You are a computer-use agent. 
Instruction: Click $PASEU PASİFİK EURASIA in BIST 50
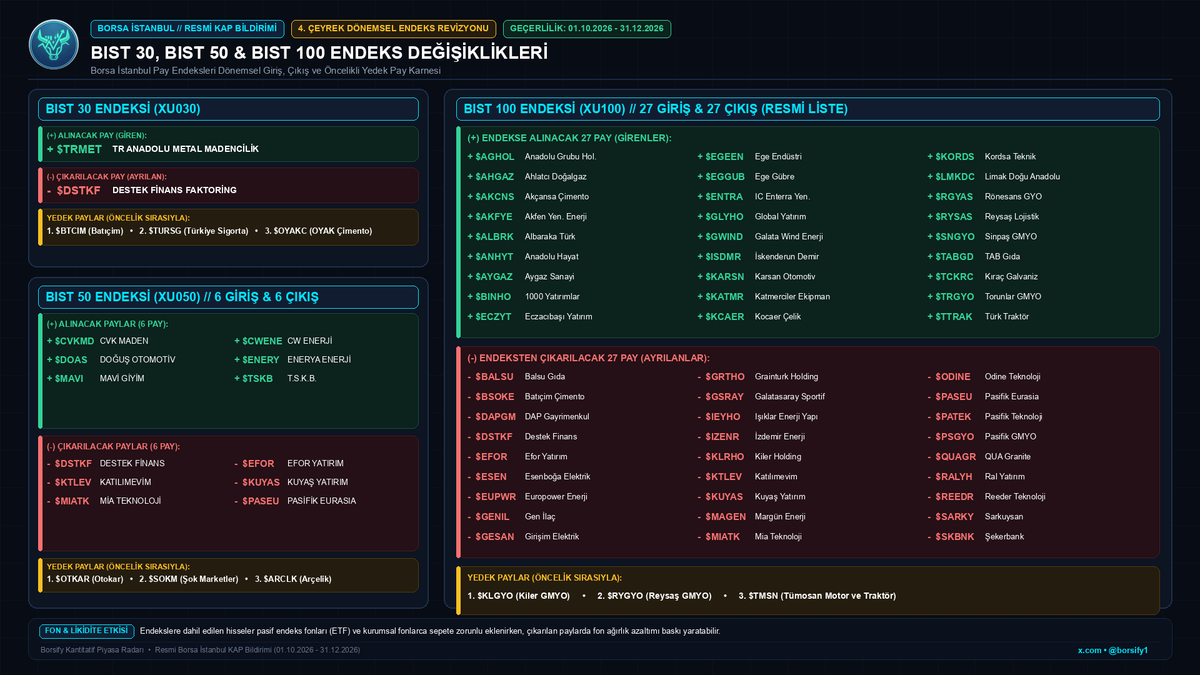click(294, 501)
